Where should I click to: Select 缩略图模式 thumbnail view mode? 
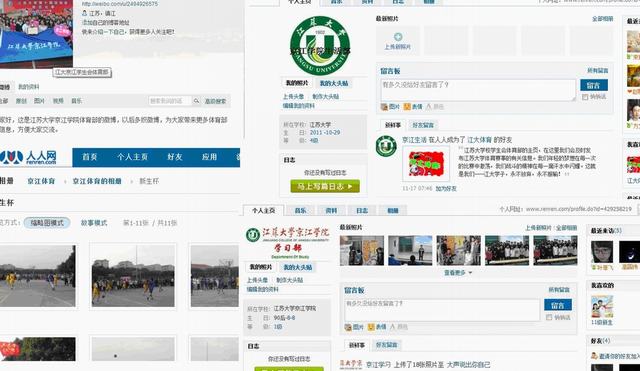coord(47,223)
